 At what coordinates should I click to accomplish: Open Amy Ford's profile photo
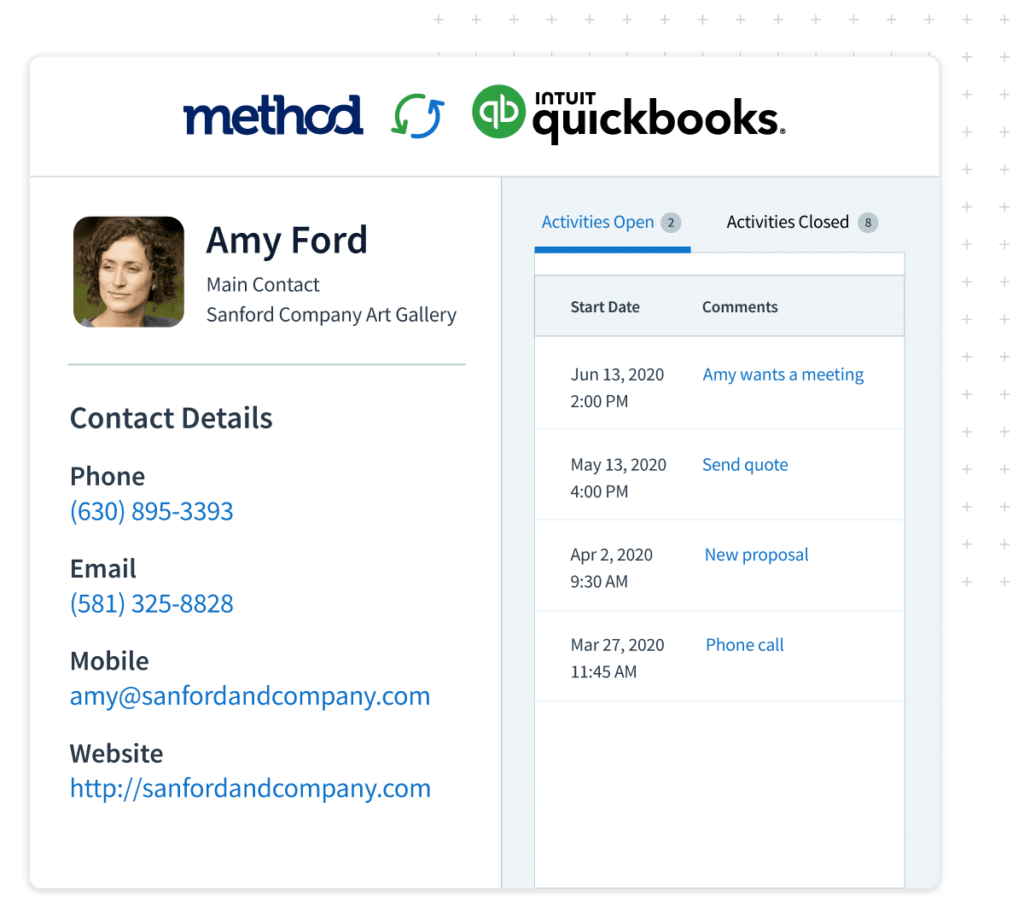point(128,272)
